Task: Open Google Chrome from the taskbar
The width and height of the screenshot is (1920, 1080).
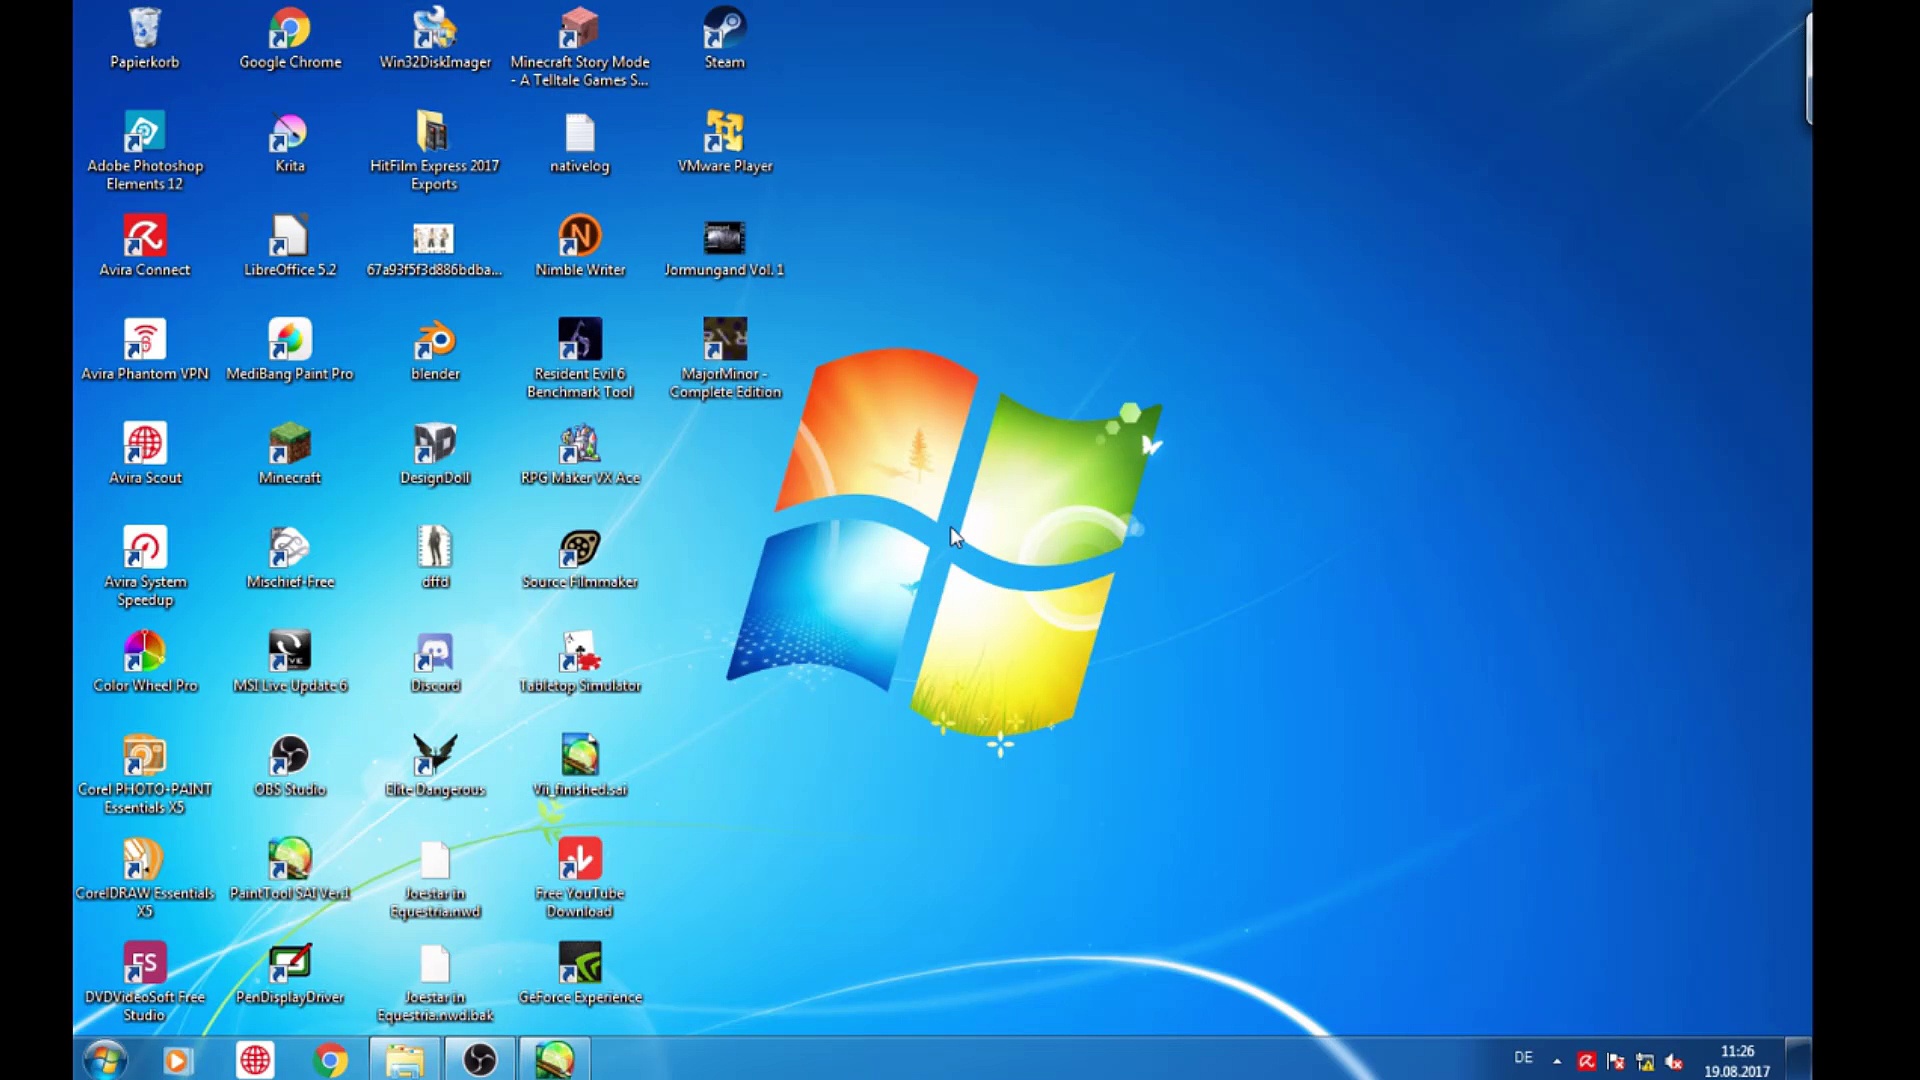Action: pos(330,1060)
